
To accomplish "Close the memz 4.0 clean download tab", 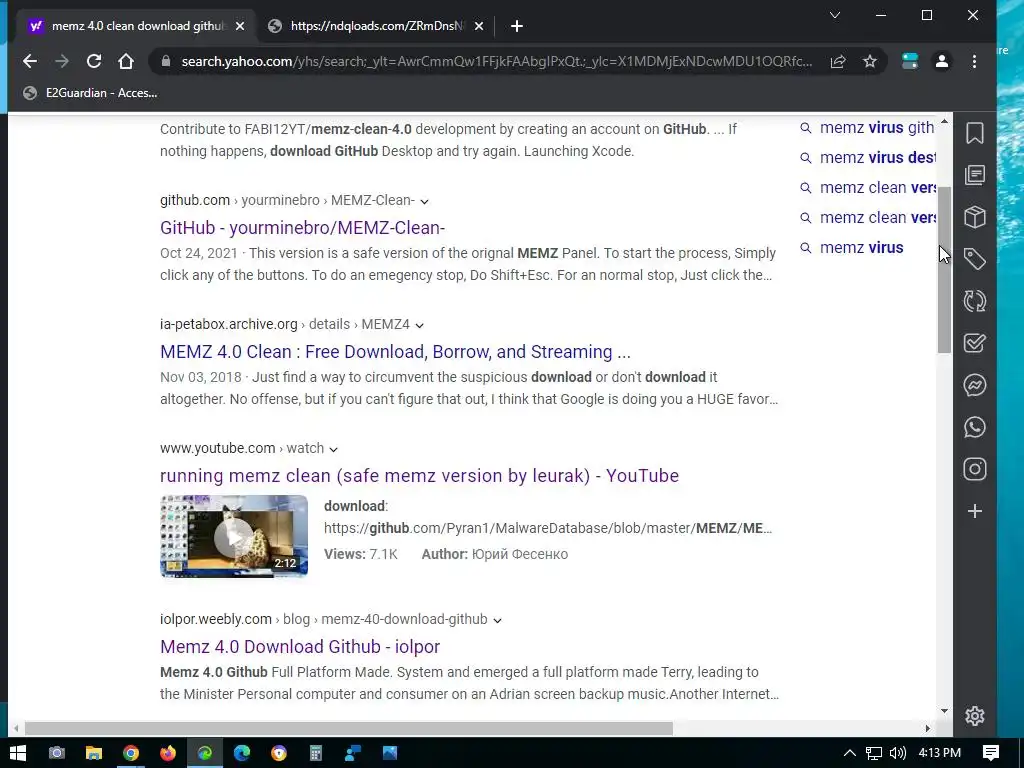I will tap(240, 26).
